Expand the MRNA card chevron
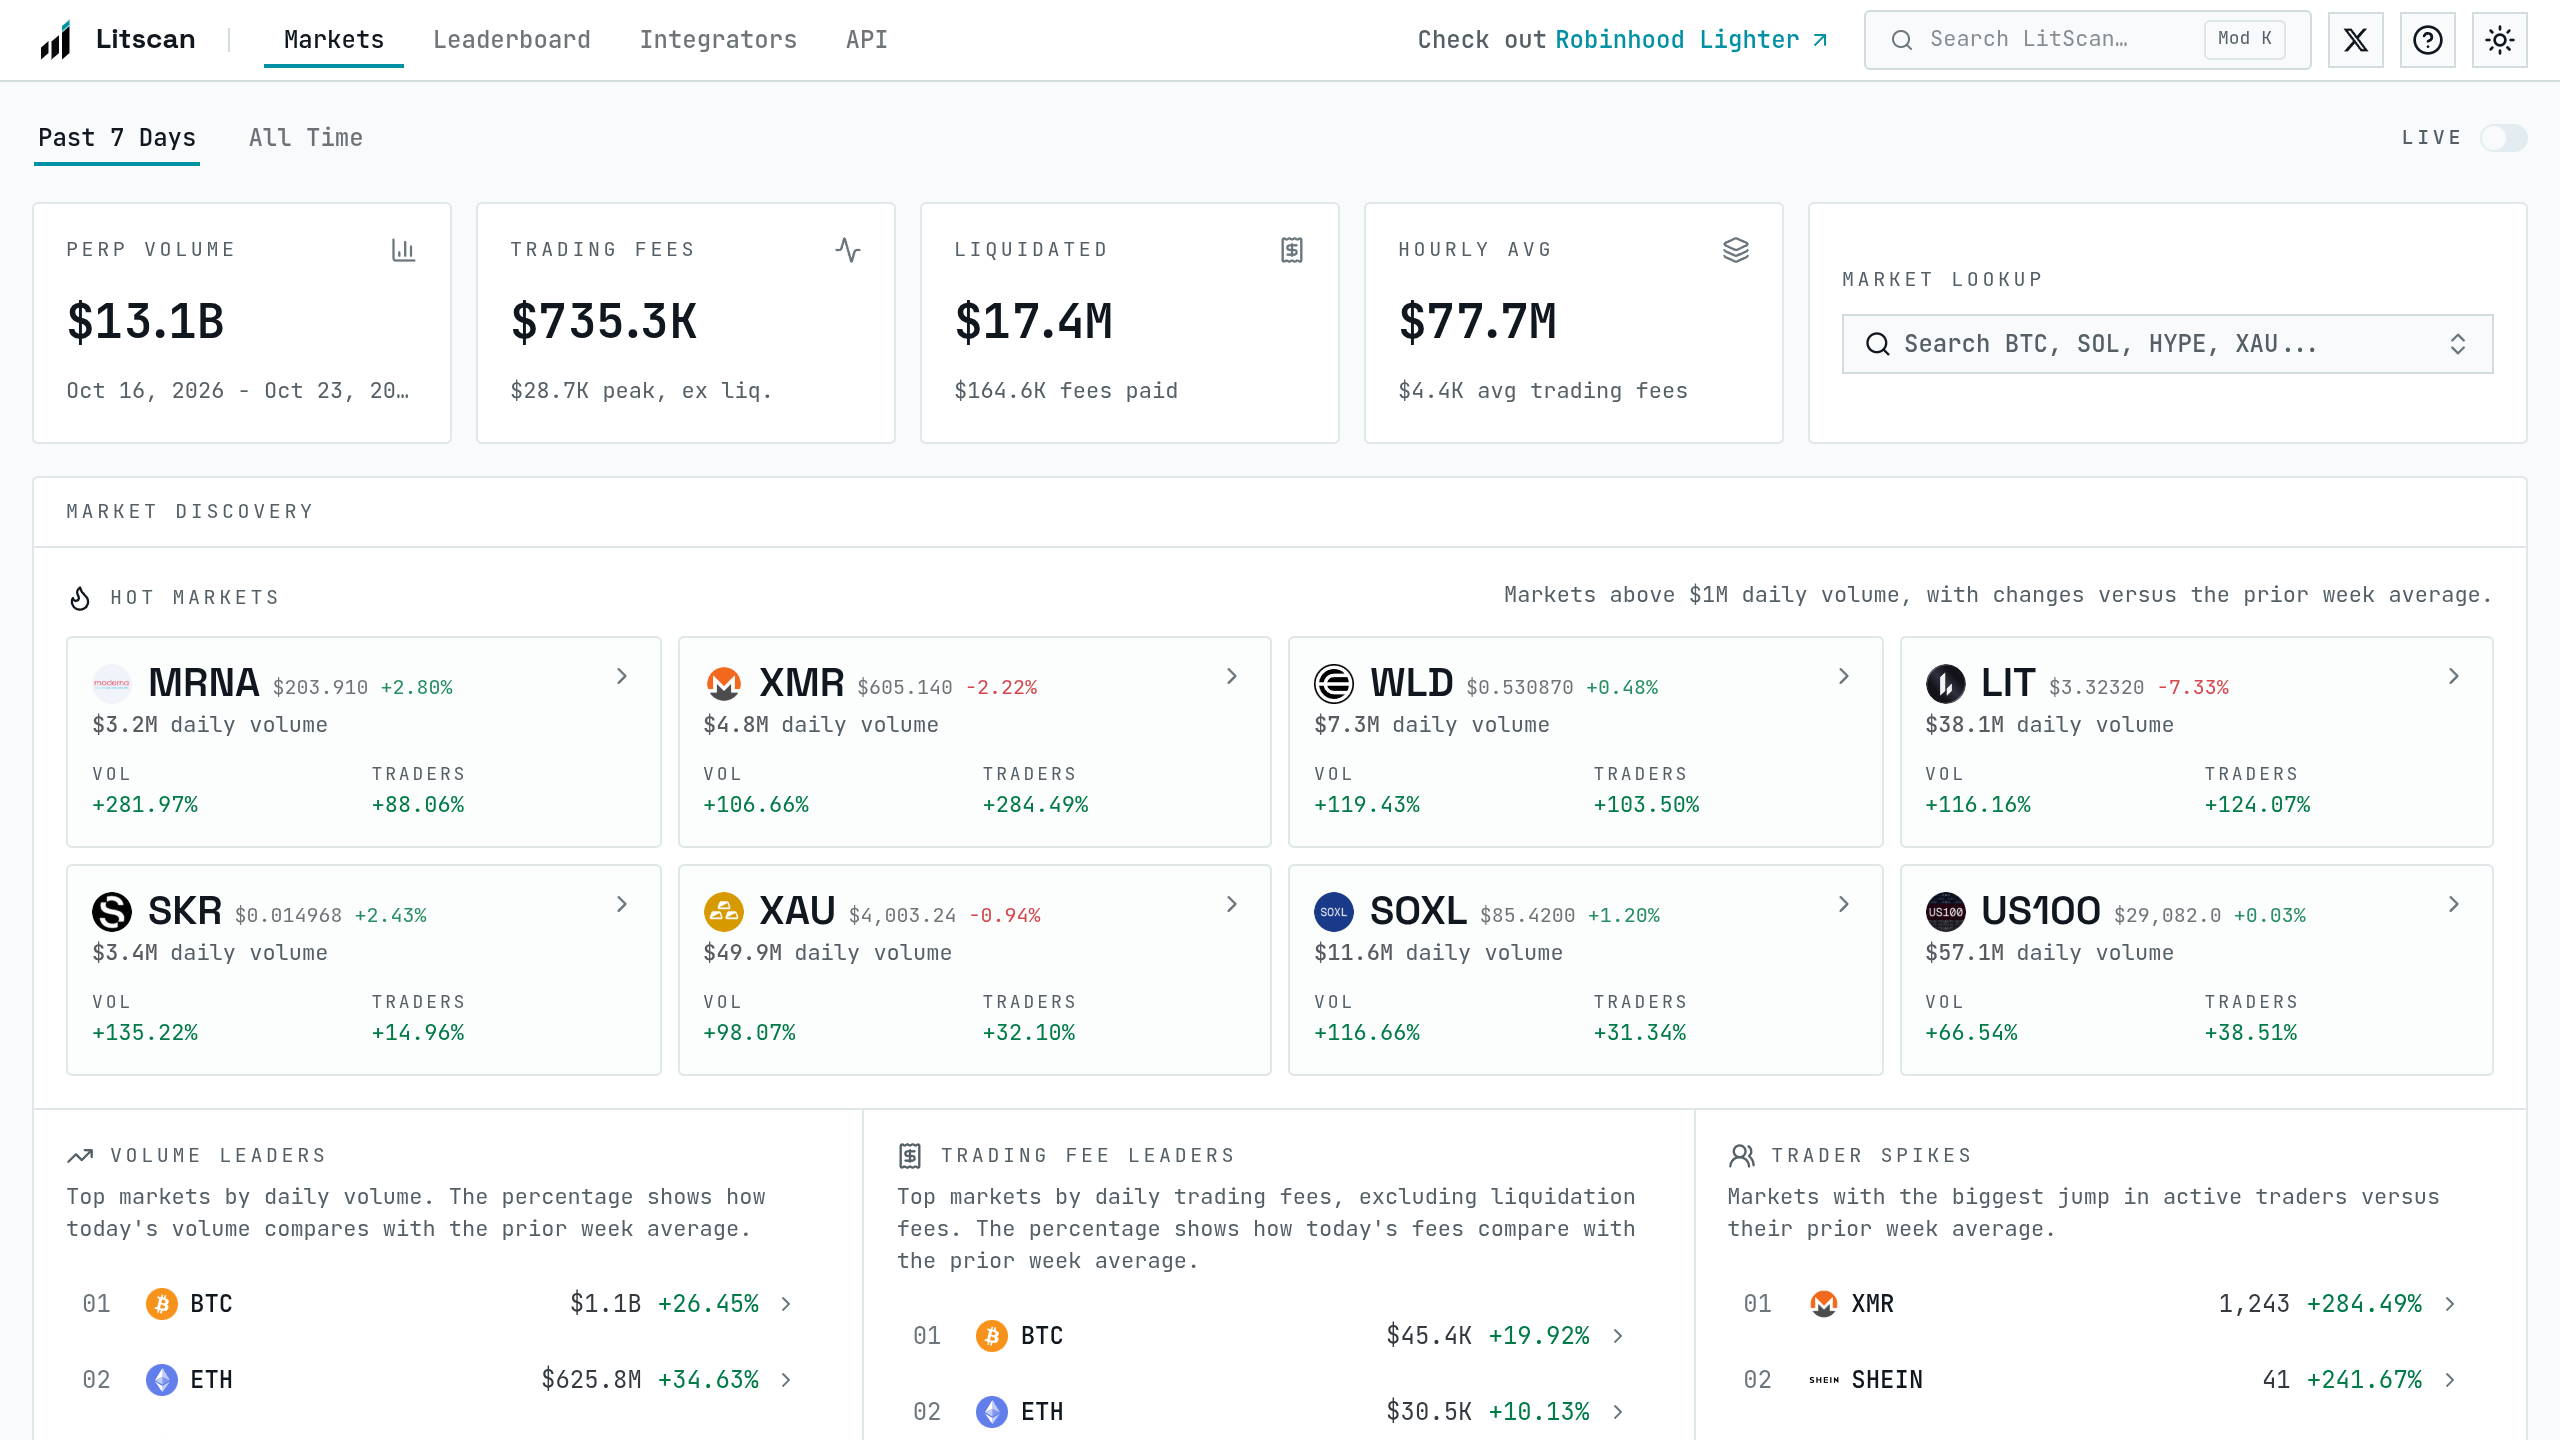This screenshot has height=1440, width=2560. (x=622, y=677)
